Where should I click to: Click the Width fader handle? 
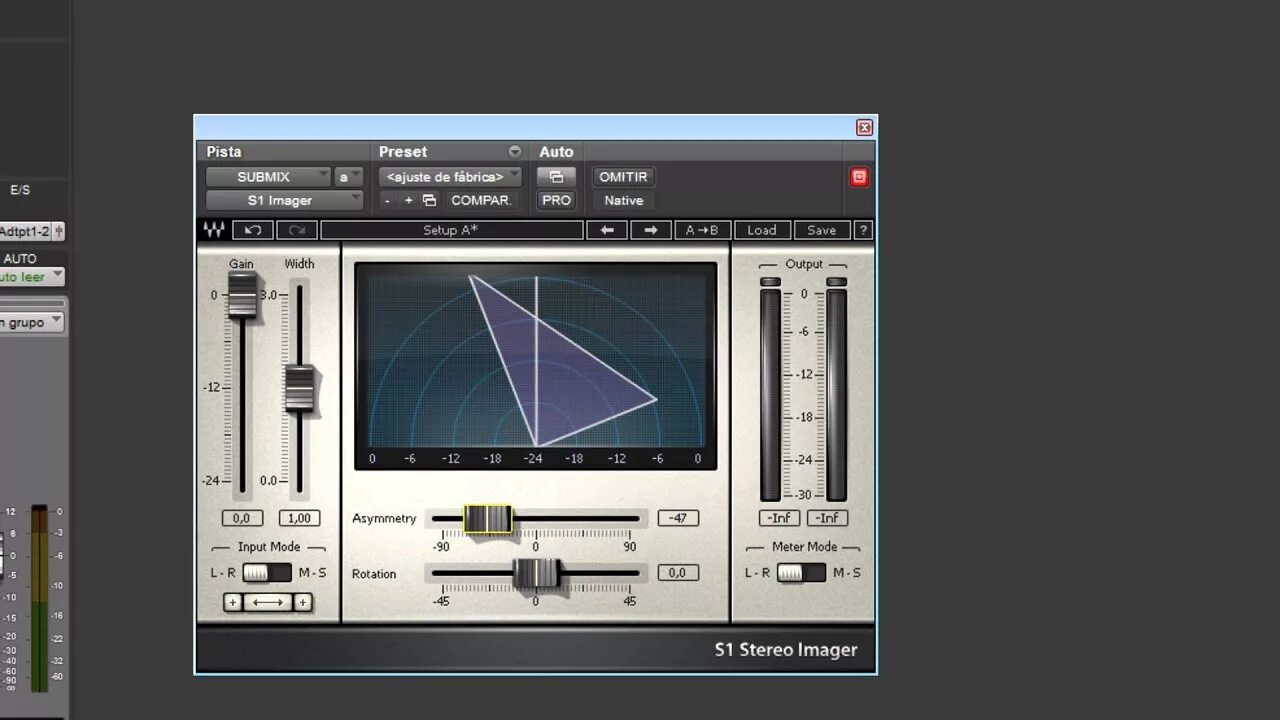(x=299, y=389)
